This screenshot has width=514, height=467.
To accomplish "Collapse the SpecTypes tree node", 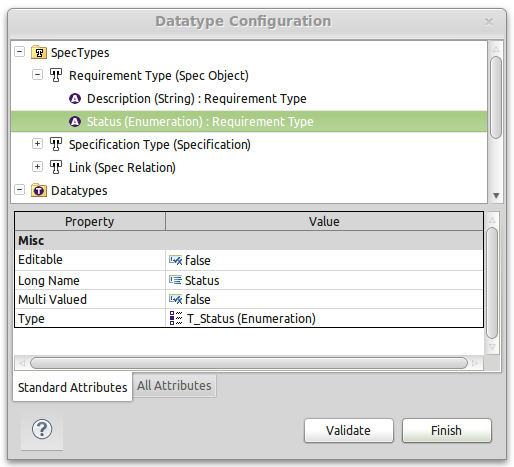I will tap(20, 52).
